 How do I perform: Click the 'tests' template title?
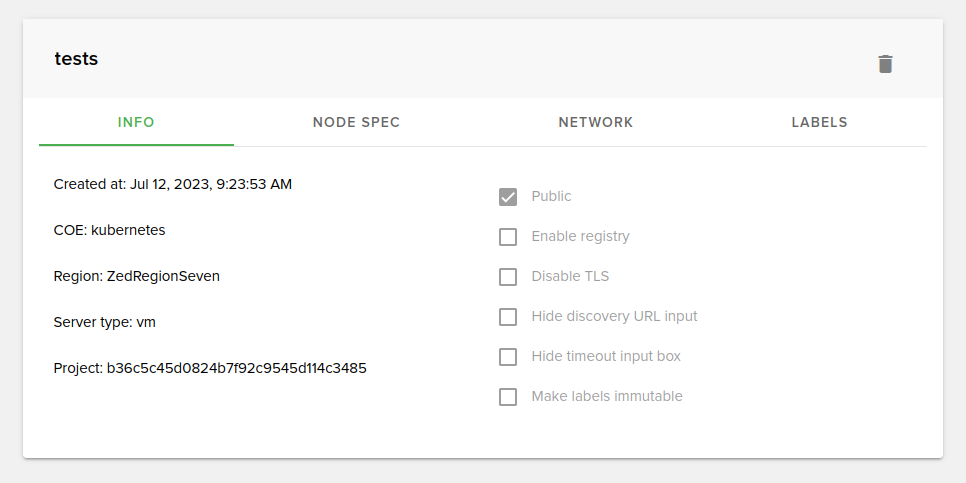(76, 59)
